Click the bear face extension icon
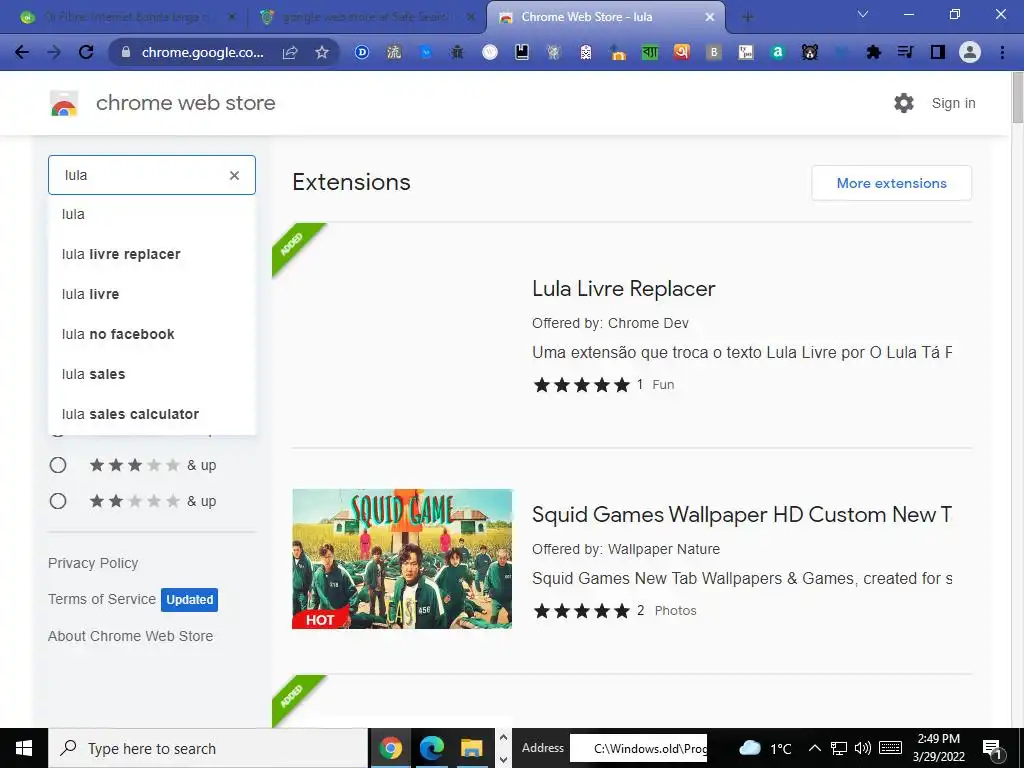 coord(810,52)
